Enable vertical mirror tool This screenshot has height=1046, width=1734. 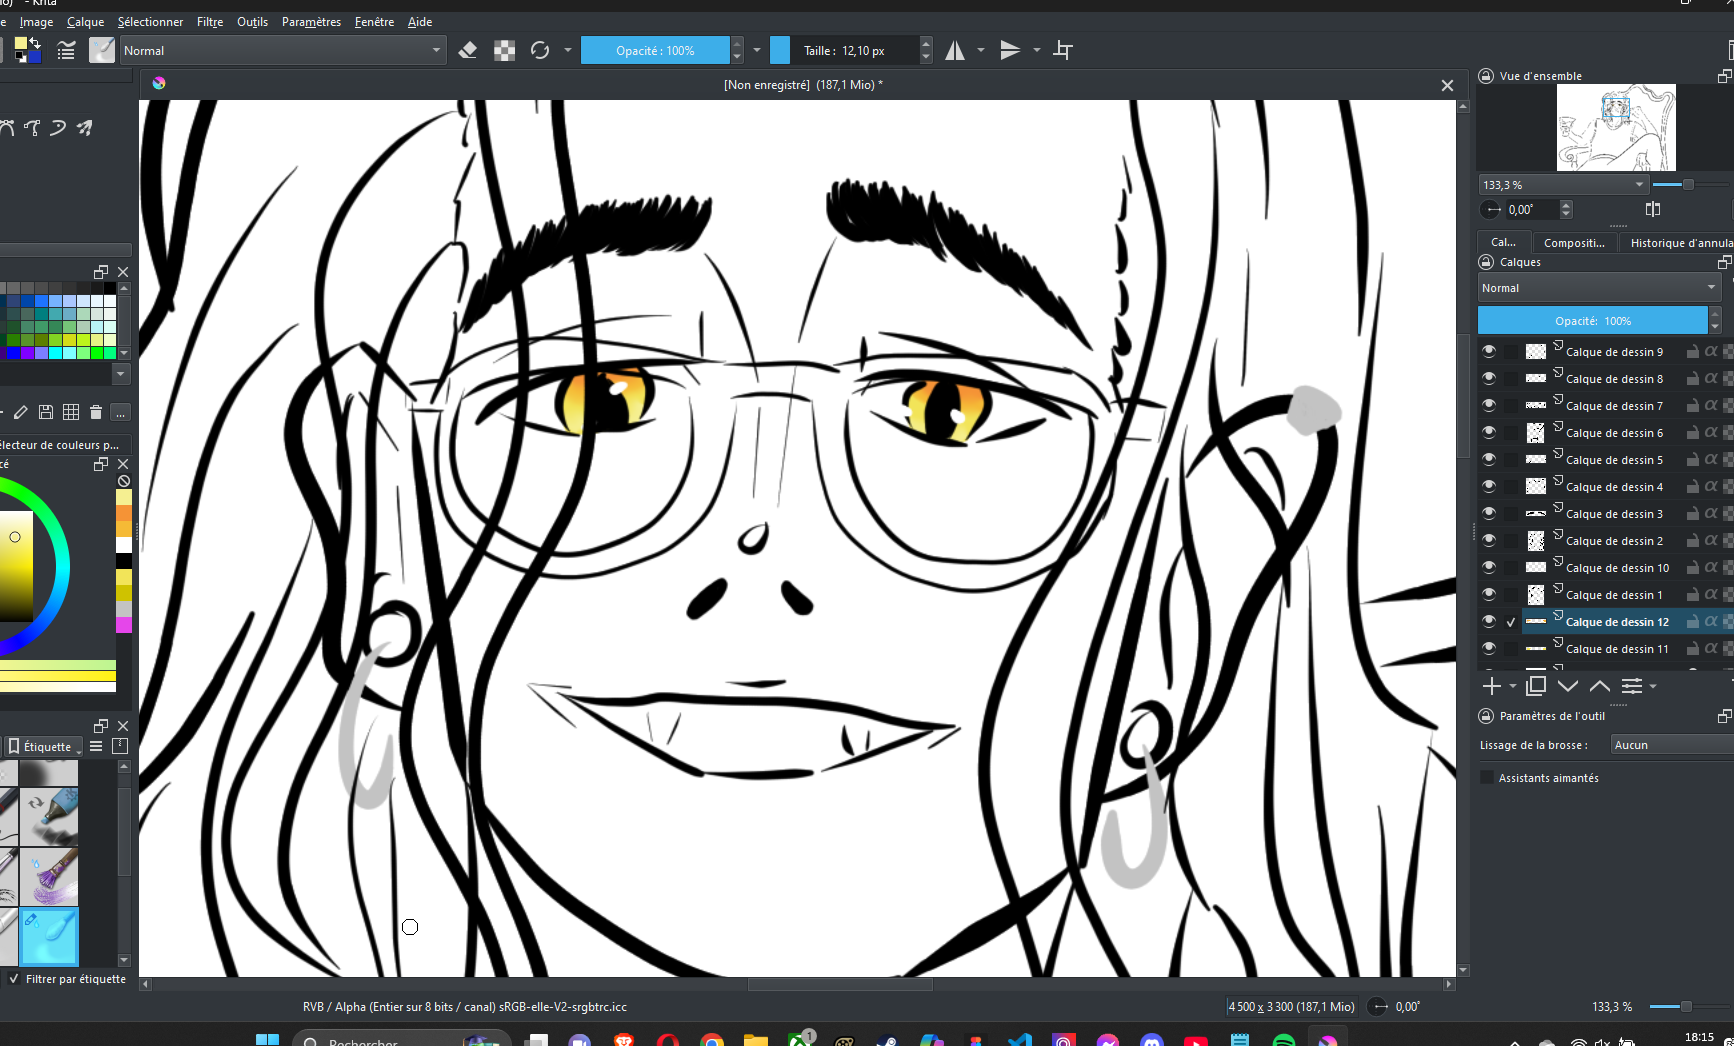(1010, 50)
